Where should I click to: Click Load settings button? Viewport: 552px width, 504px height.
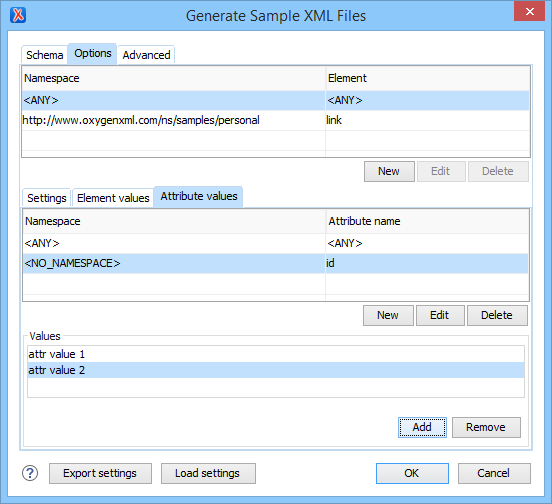click(208, 473)
